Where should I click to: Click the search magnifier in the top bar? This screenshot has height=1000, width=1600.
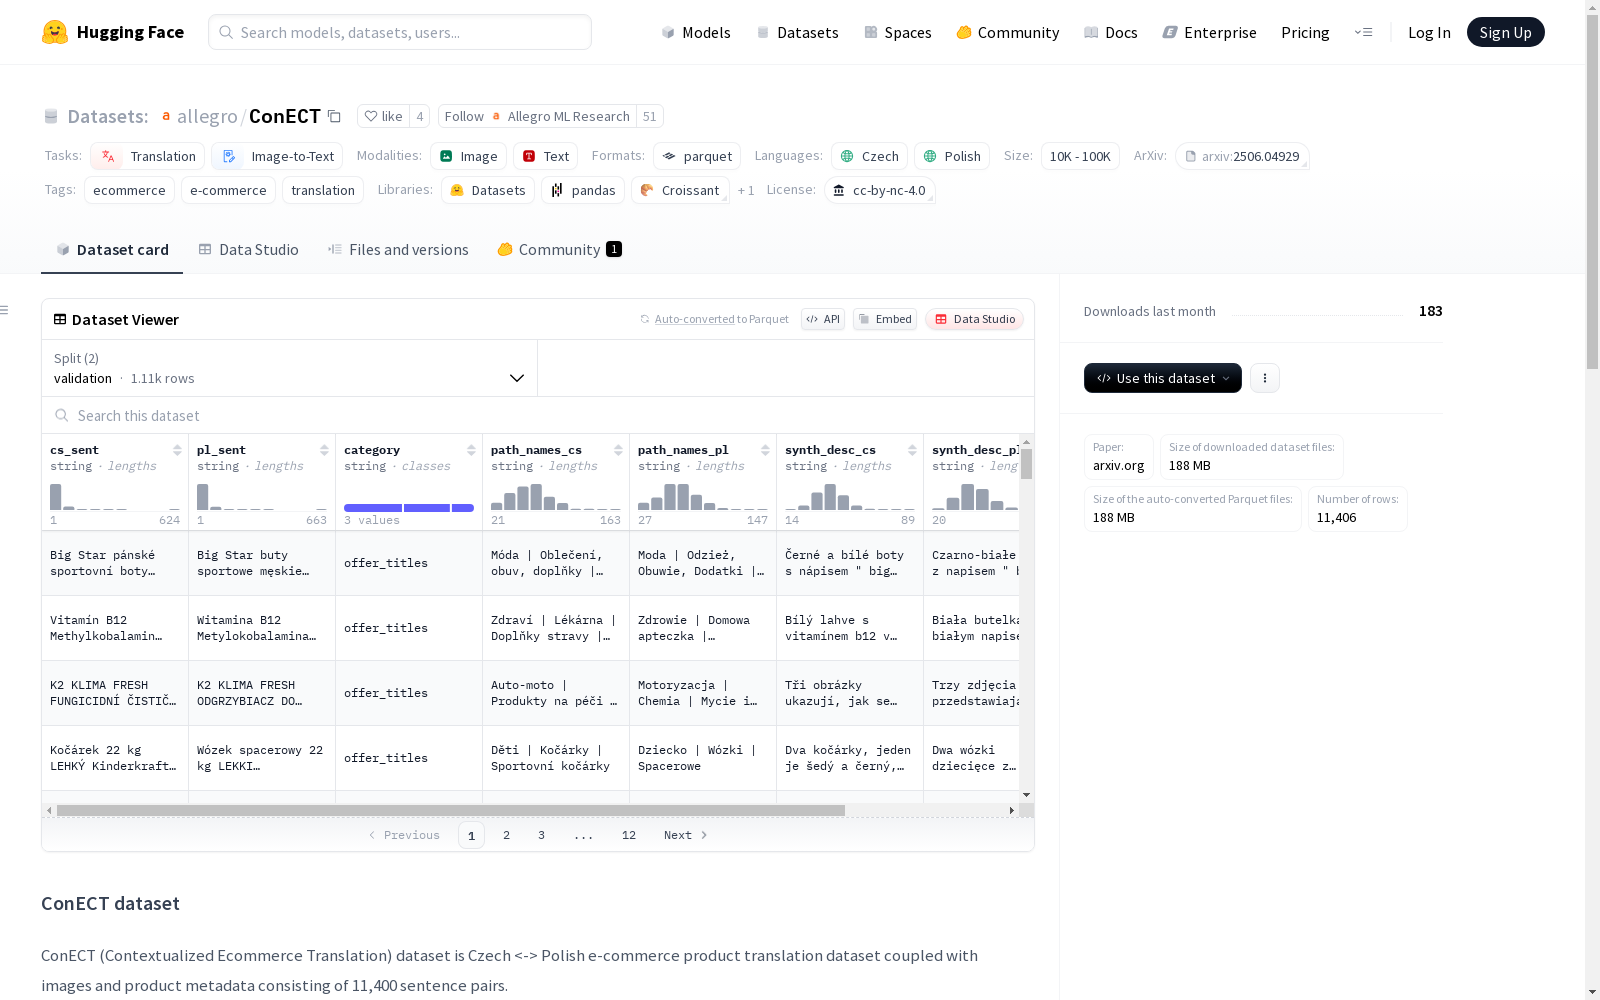click(226, 32)
